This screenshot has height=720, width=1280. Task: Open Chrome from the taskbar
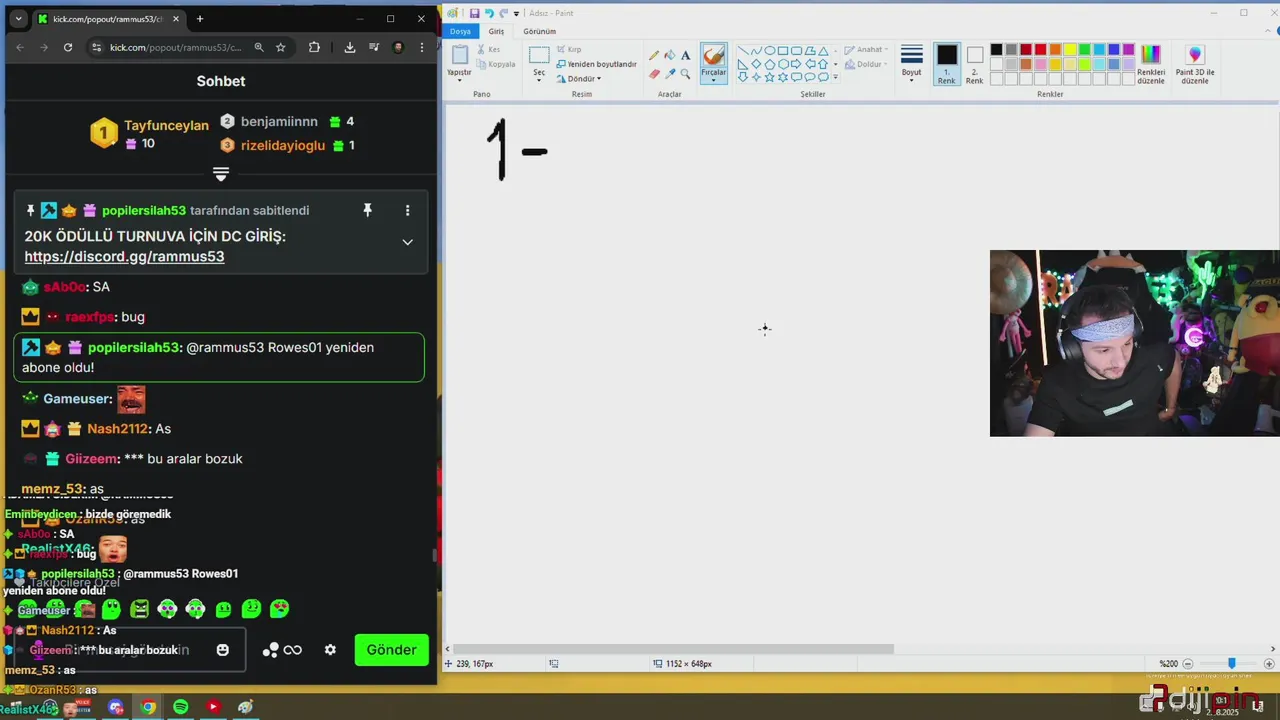click(x=148, y=707)
